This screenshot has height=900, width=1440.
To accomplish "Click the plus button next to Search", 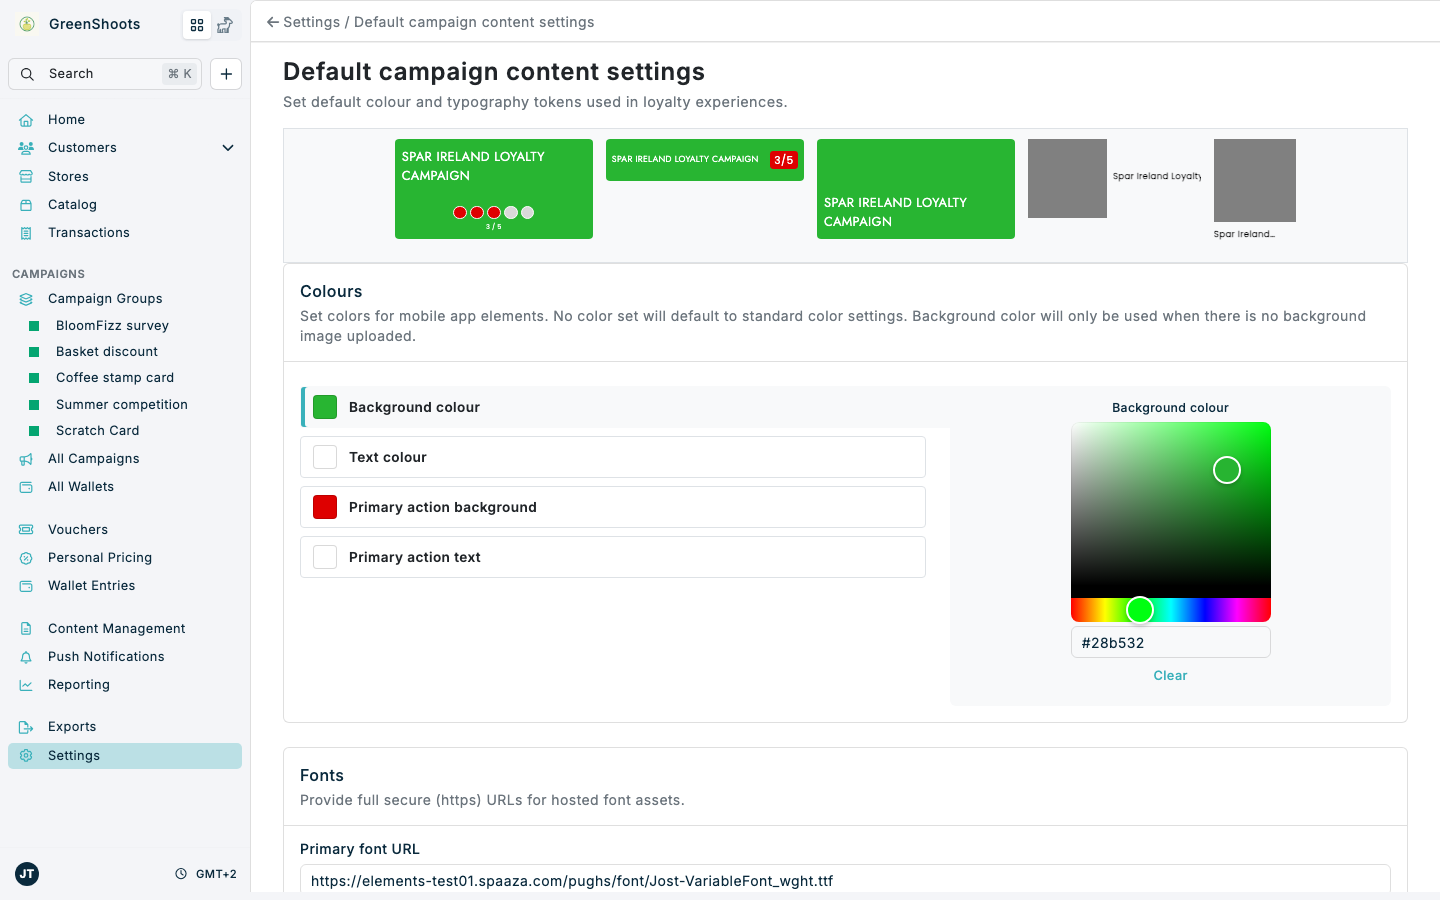I will tap(226, 74).
